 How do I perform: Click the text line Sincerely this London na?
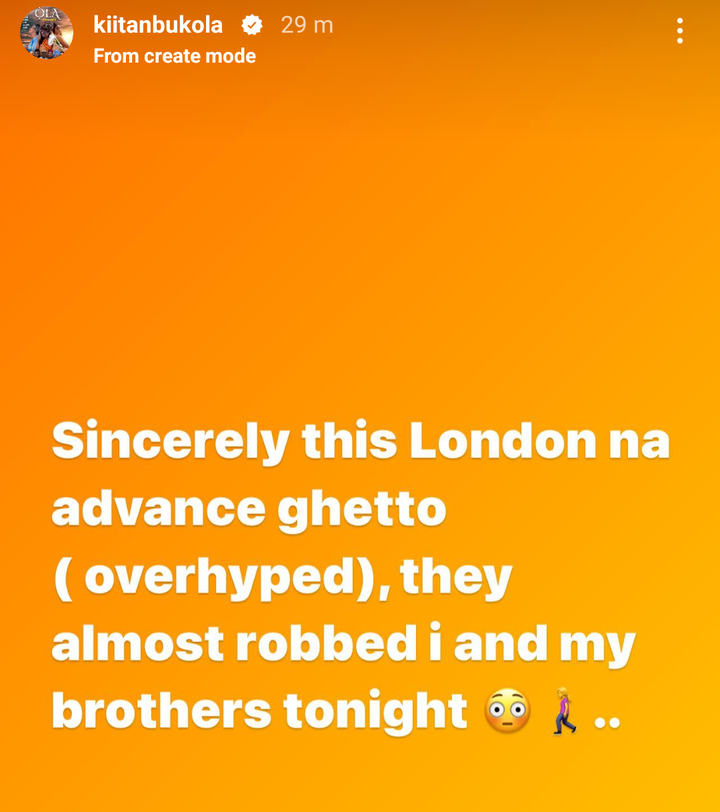click(x=361, y=443)
